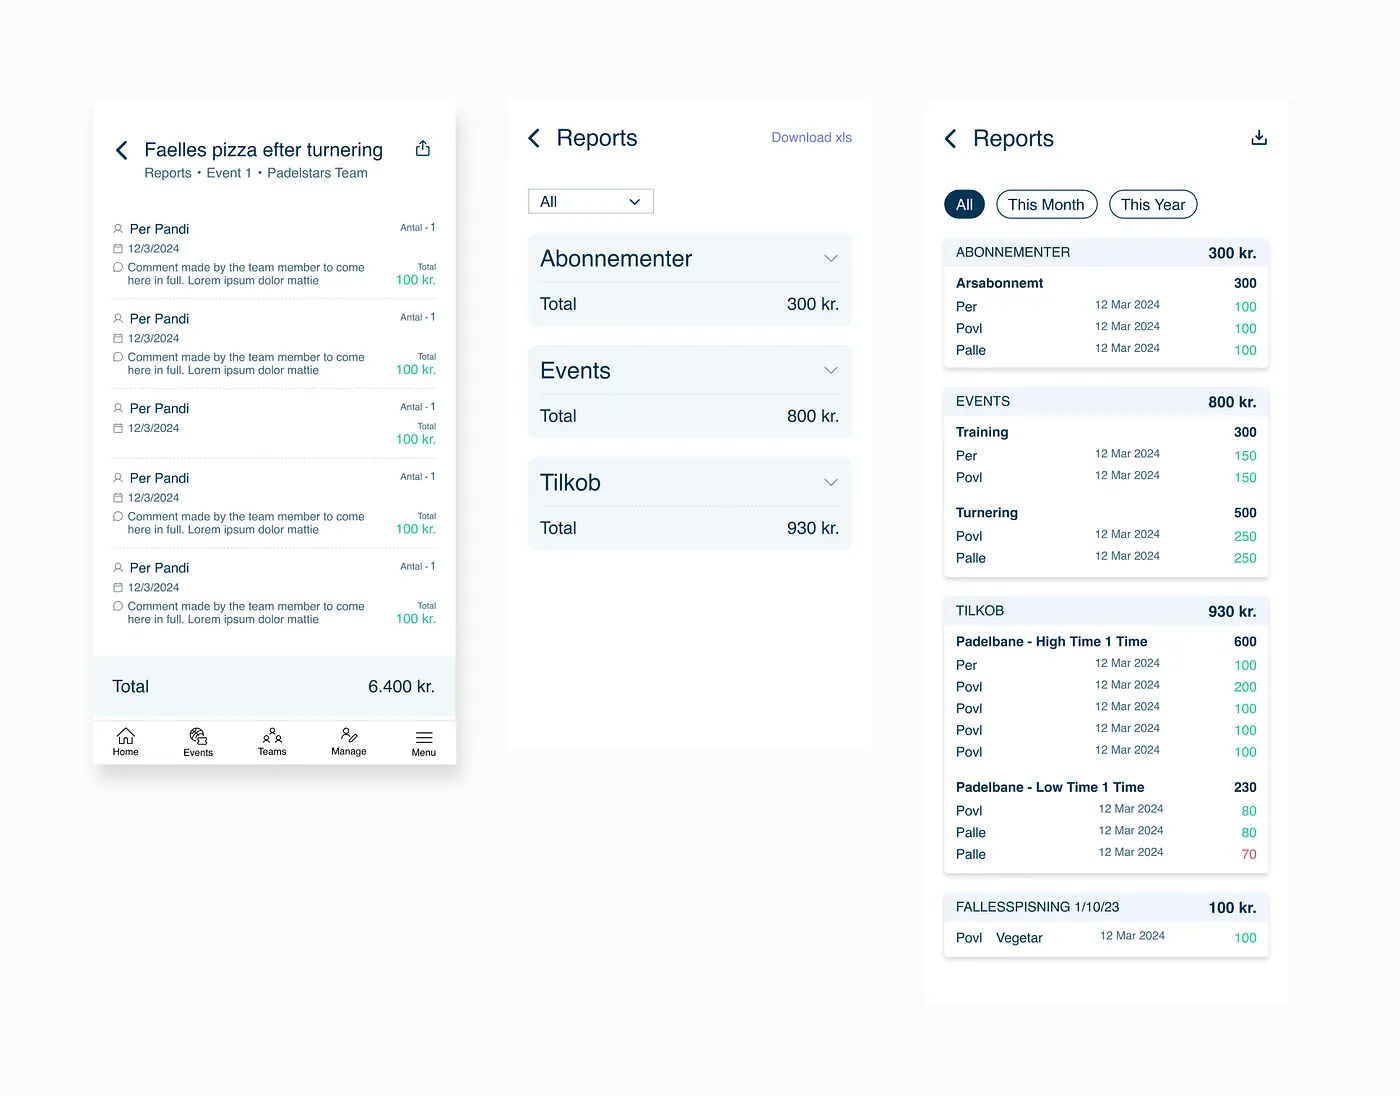
Task: Click the ABONNEMENTER card header
Action: coord(1106,253)
